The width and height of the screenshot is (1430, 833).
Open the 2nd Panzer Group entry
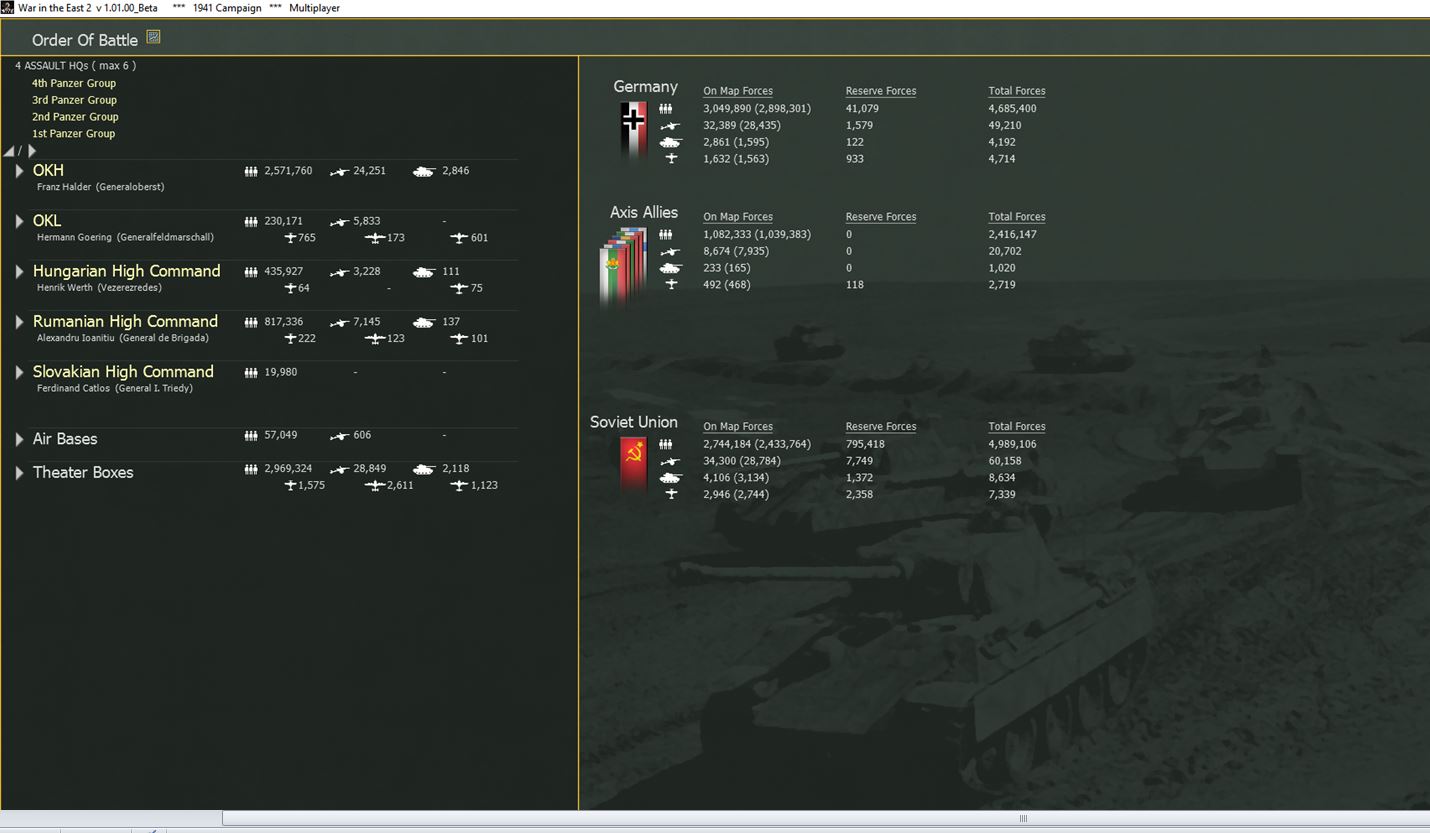[x=75, y=117]
